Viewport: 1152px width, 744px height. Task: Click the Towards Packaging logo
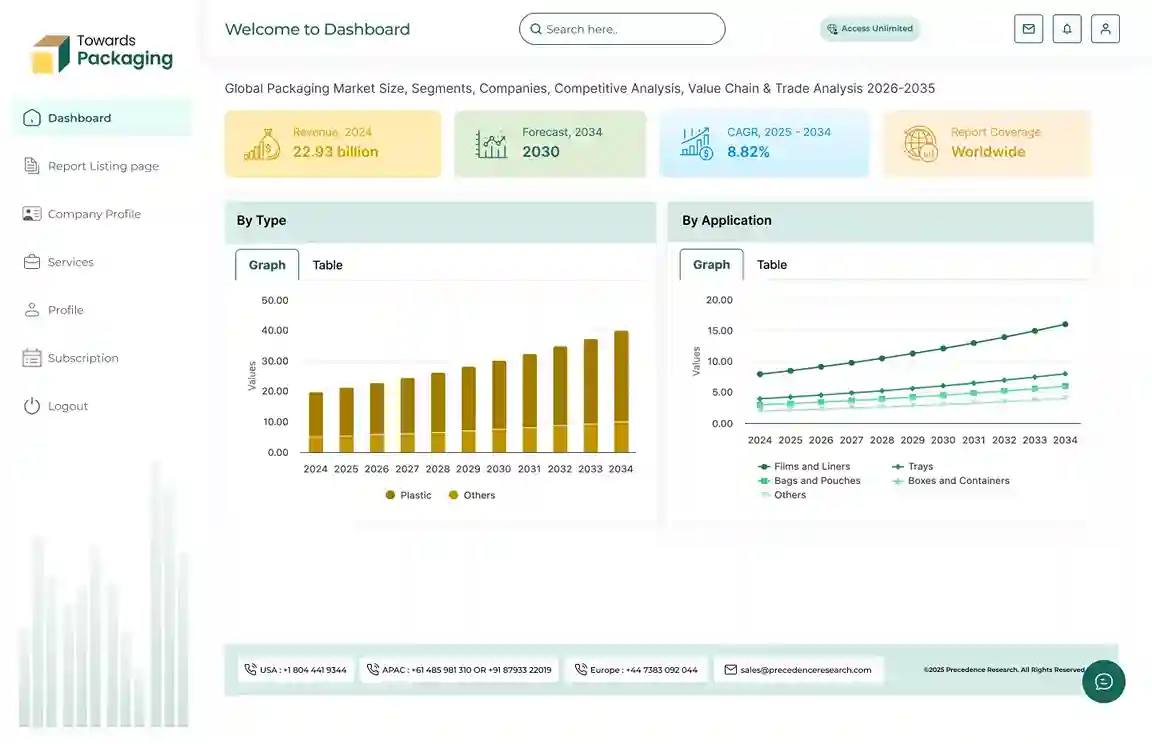pyautogui.click(x=102, y=53)
